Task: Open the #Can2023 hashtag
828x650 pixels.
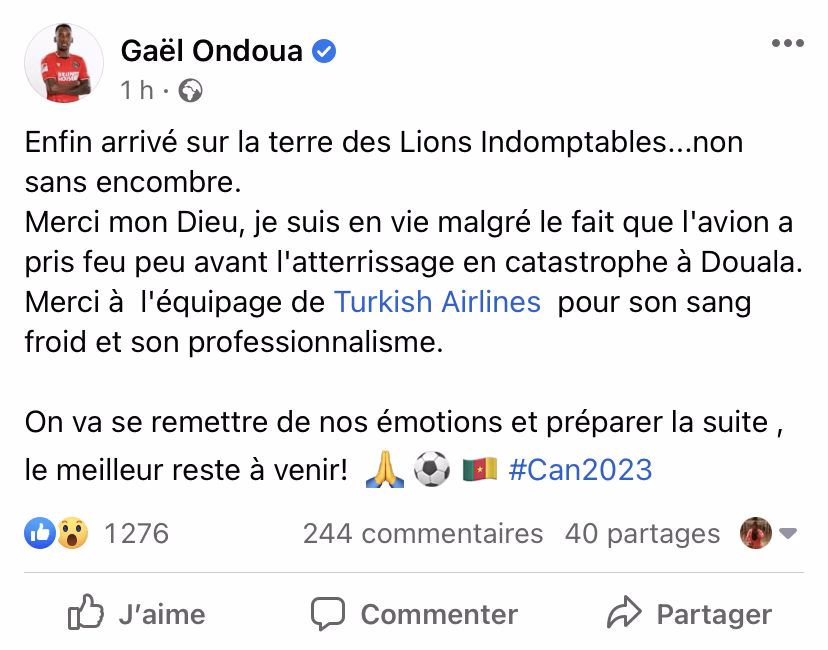Action: (x=580, y=469)
